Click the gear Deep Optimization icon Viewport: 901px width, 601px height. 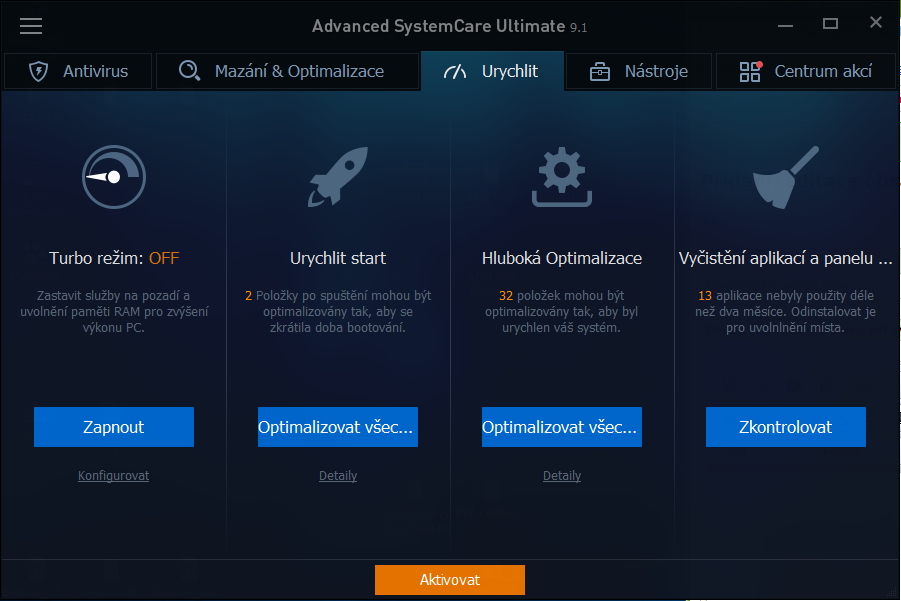point(562,177)
